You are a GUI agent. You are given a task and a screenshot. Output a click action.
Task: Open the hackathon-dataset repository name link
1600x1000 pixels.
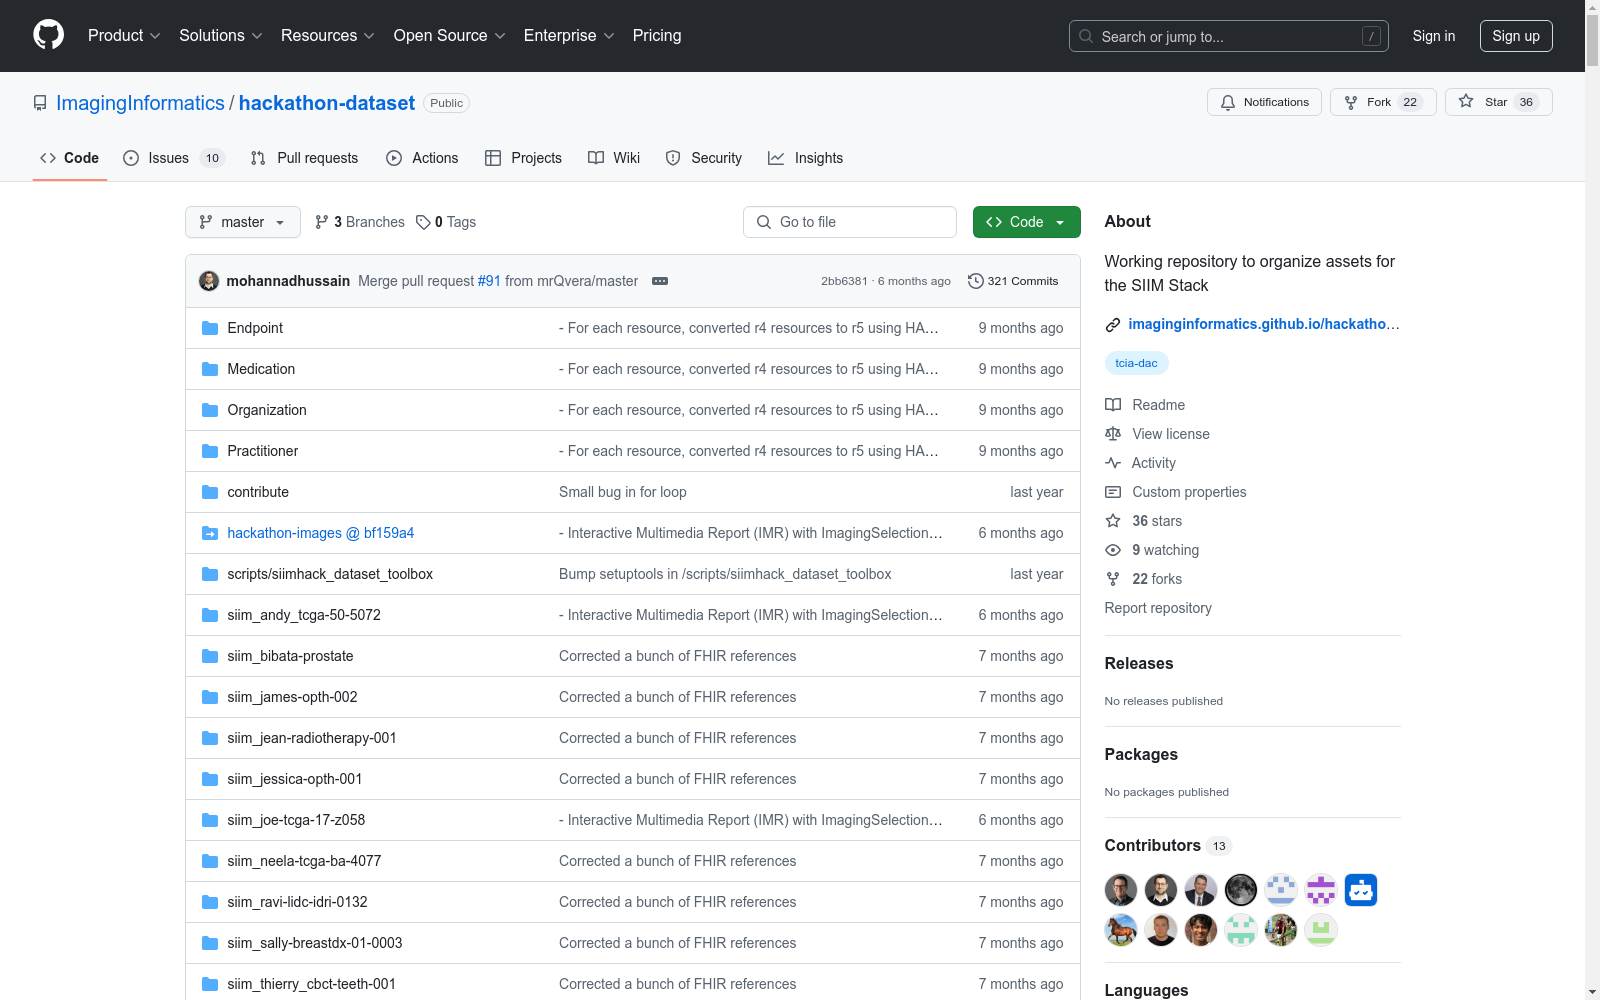[327, 103]
